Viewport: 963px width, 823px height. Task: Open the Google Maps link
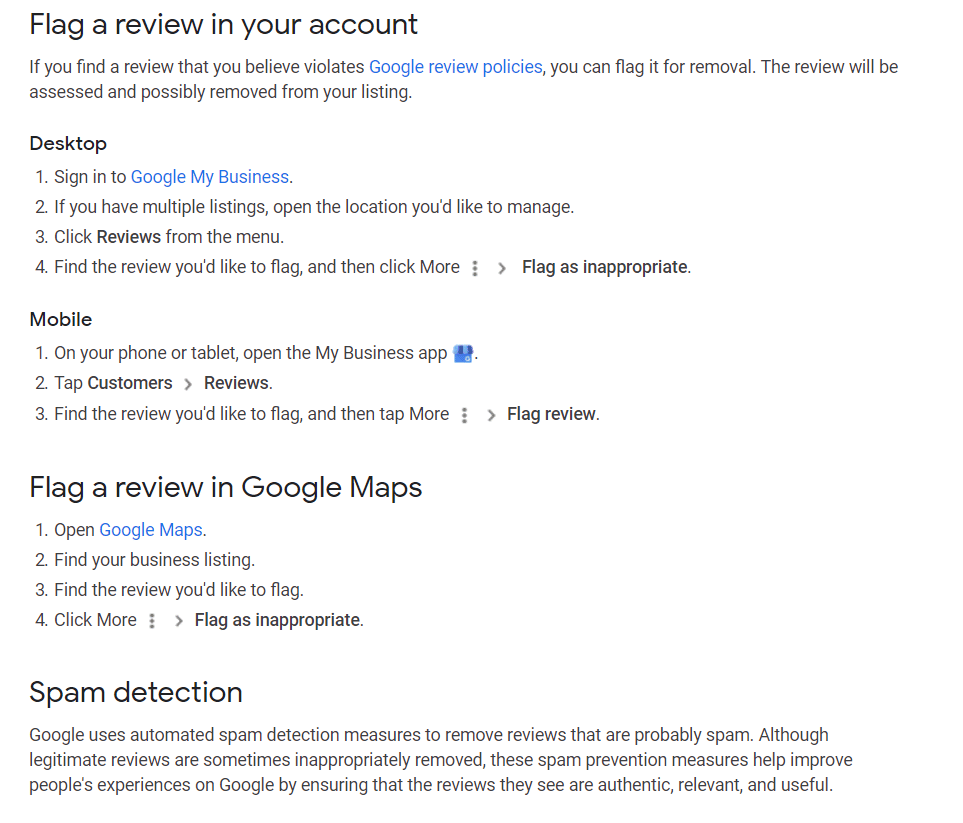(x=150, y=529)
